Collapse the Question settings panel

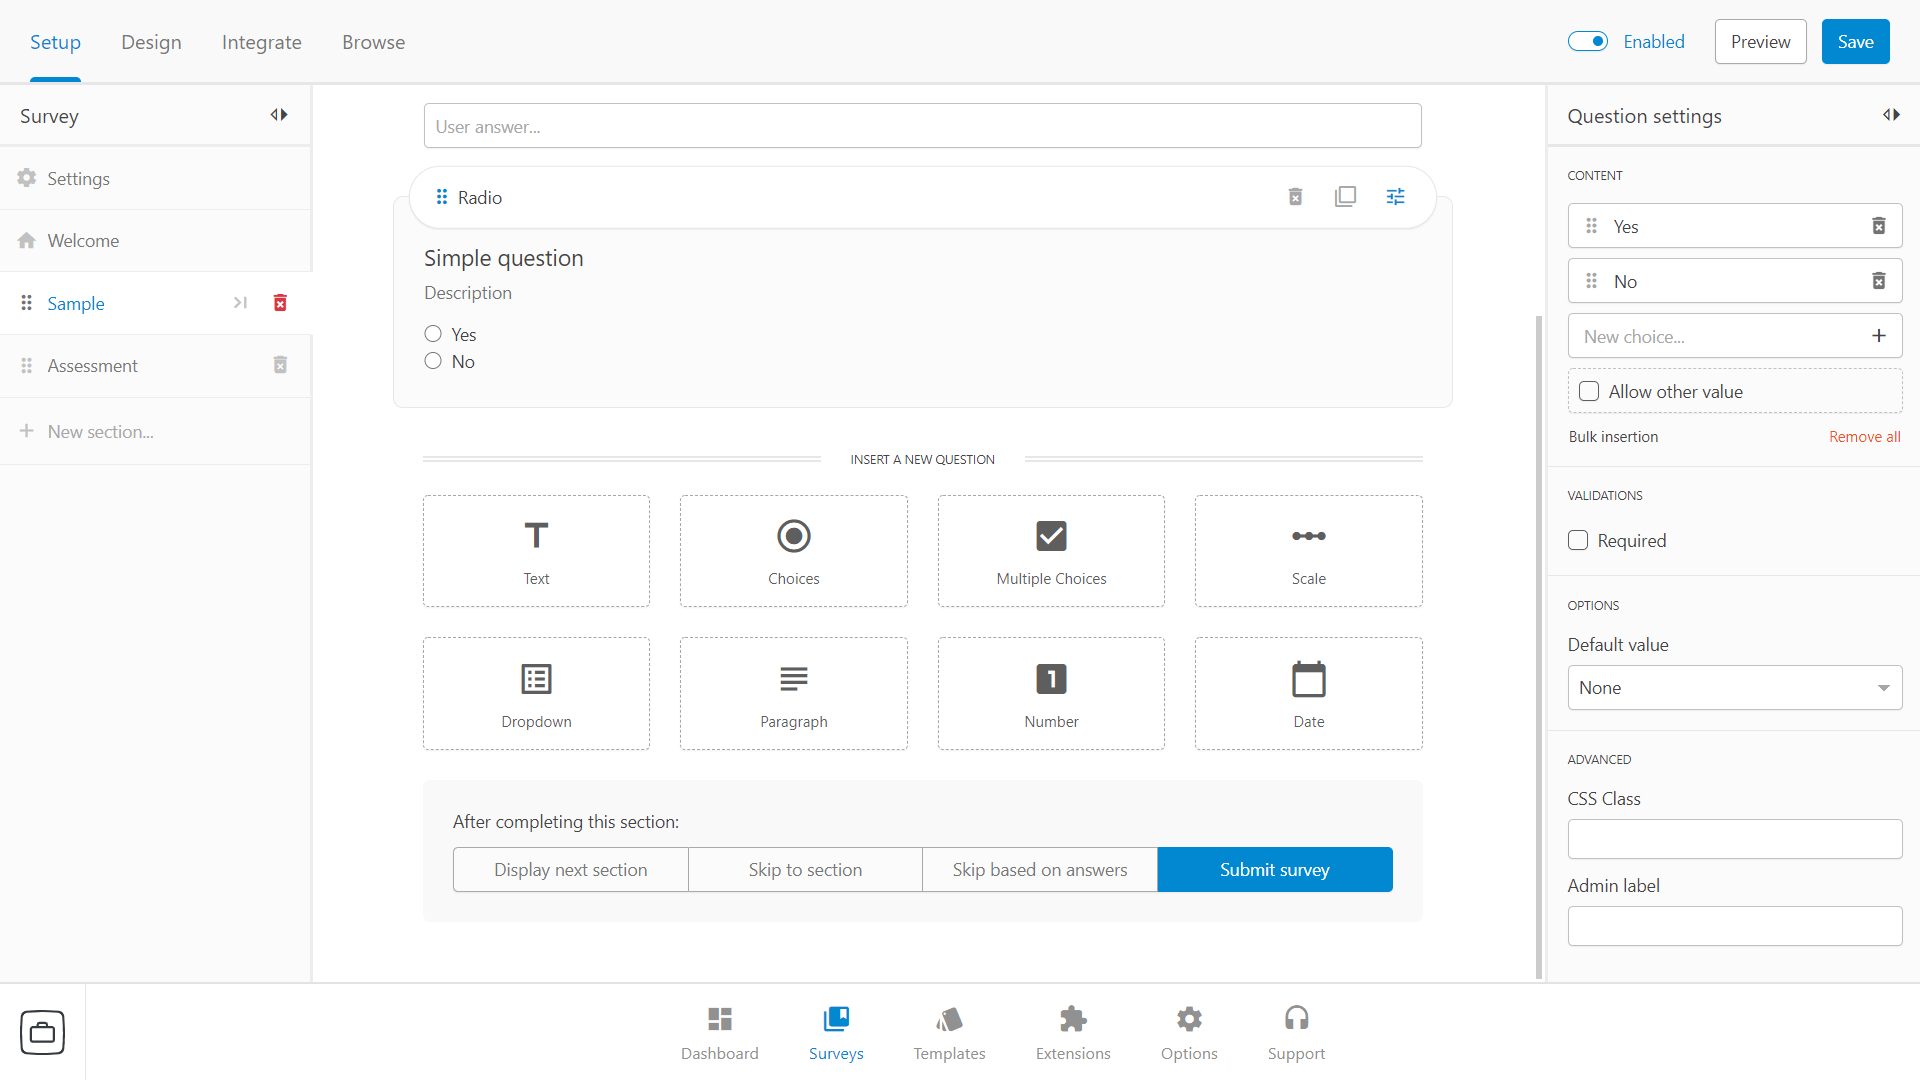[x=1891, y=115]
